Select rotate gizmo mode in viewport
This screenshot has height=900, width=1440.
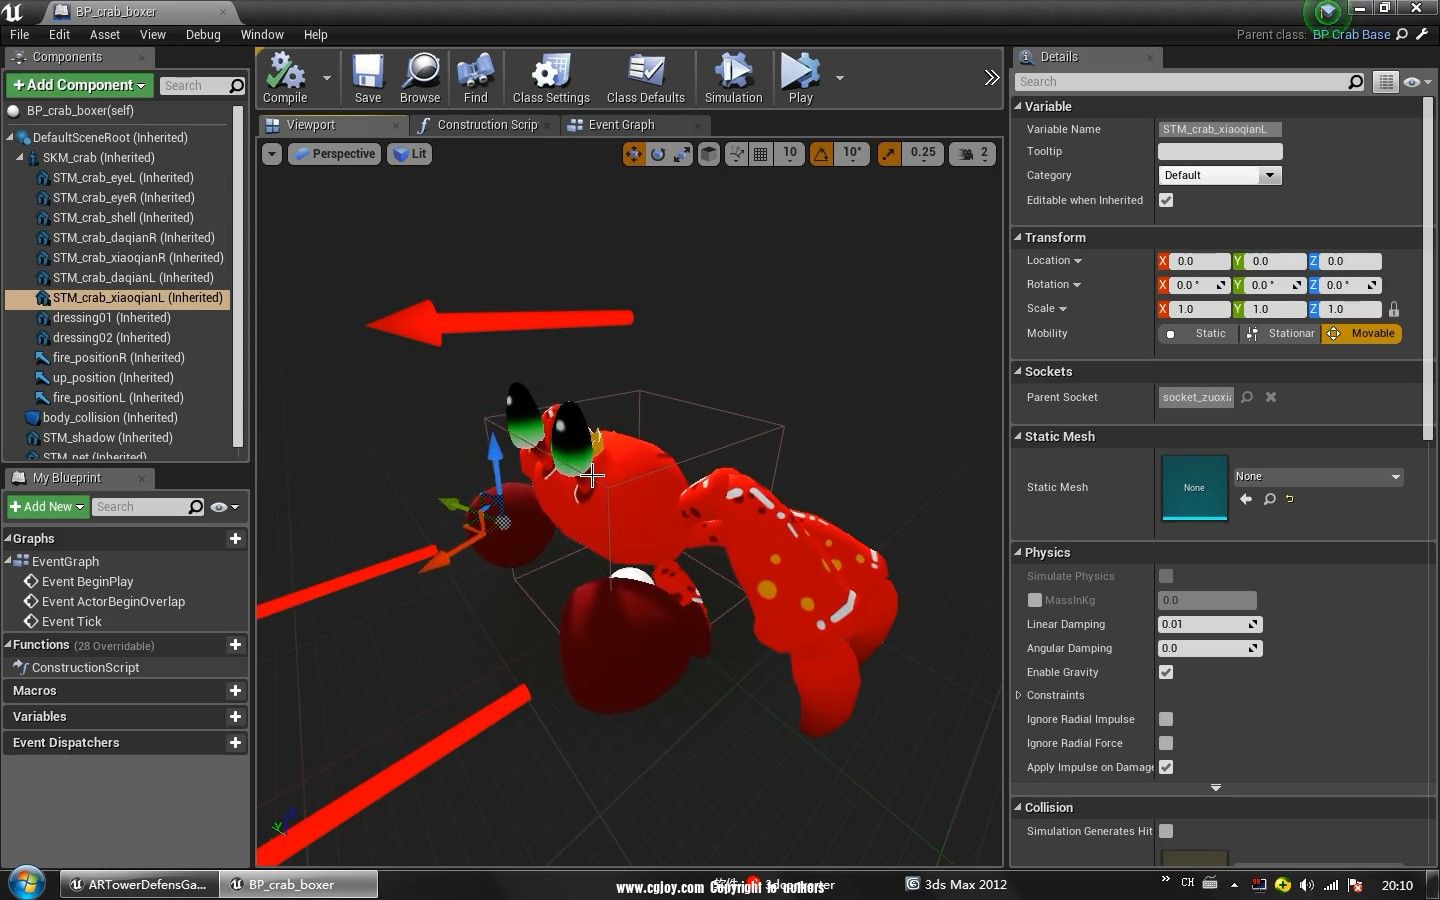(x=658, y=154)
